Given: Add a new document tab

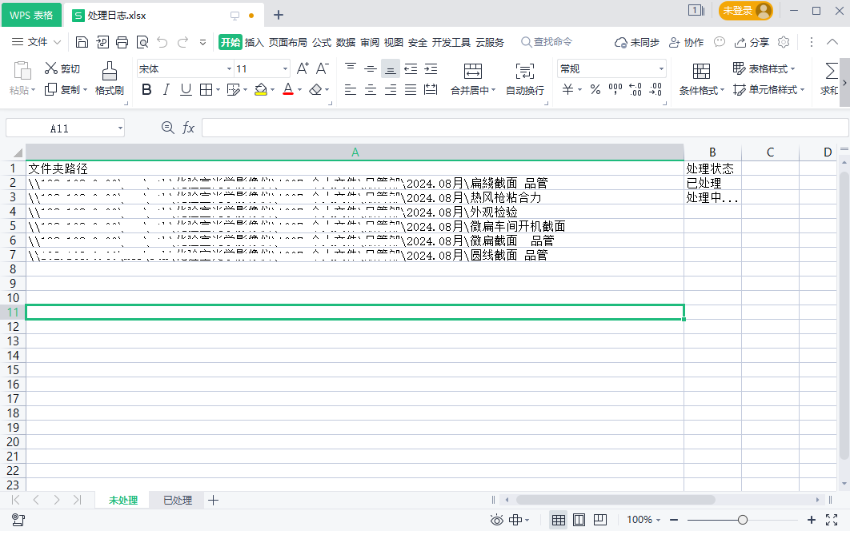Looking at the screenshot, I should 278,15.
